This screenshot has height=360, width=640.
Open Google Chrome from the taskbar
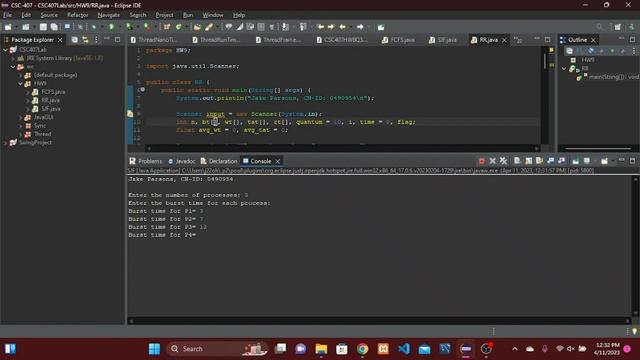click(x=362, y=349)
